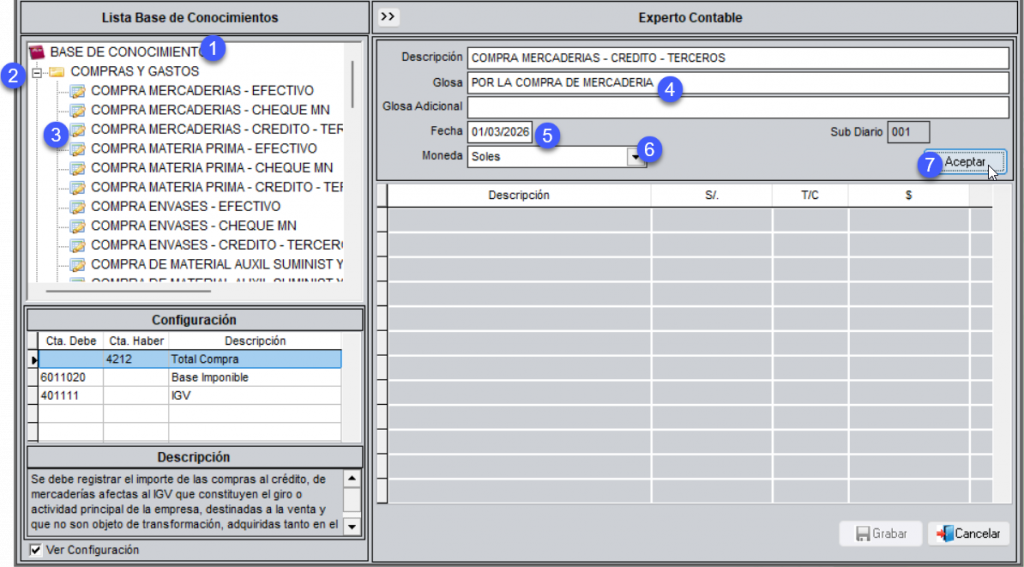The image size is (1024, 567).
Task: Click the COMPRAS Y GASTOS folder icon
Action: coord(57,71)
